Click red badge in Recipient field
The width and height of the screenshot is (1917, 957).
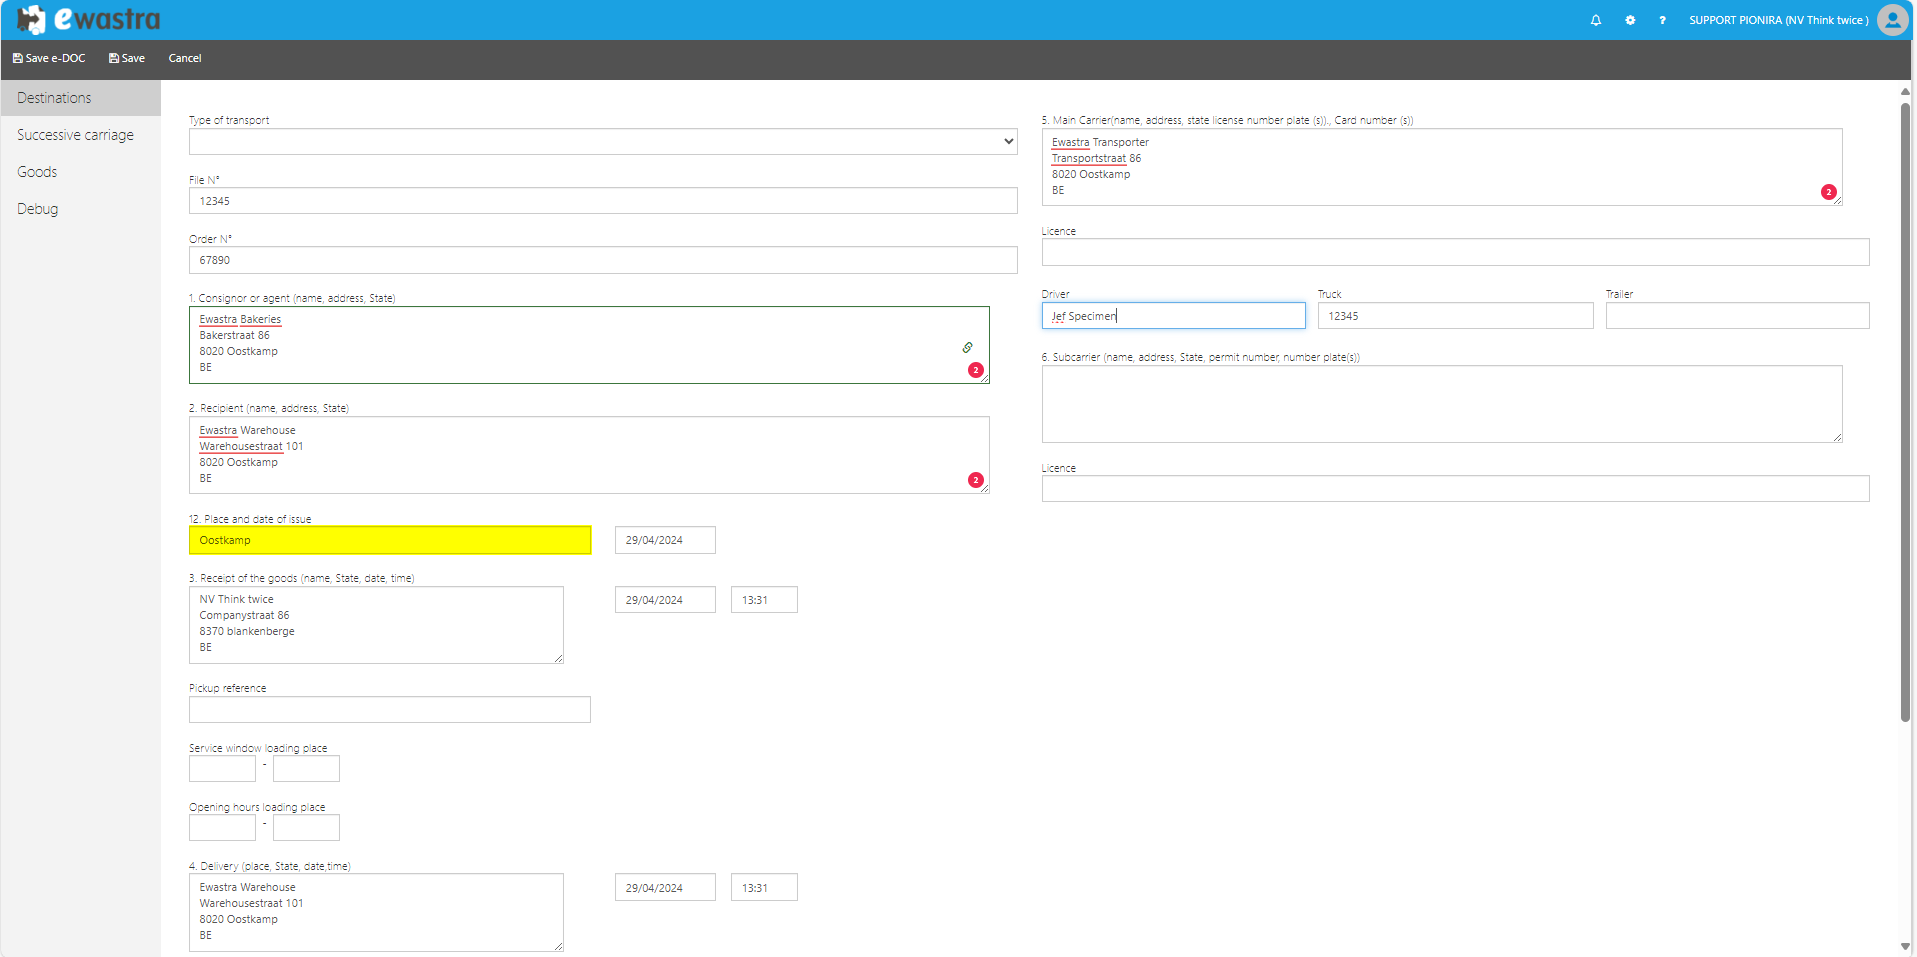point(976,480)
